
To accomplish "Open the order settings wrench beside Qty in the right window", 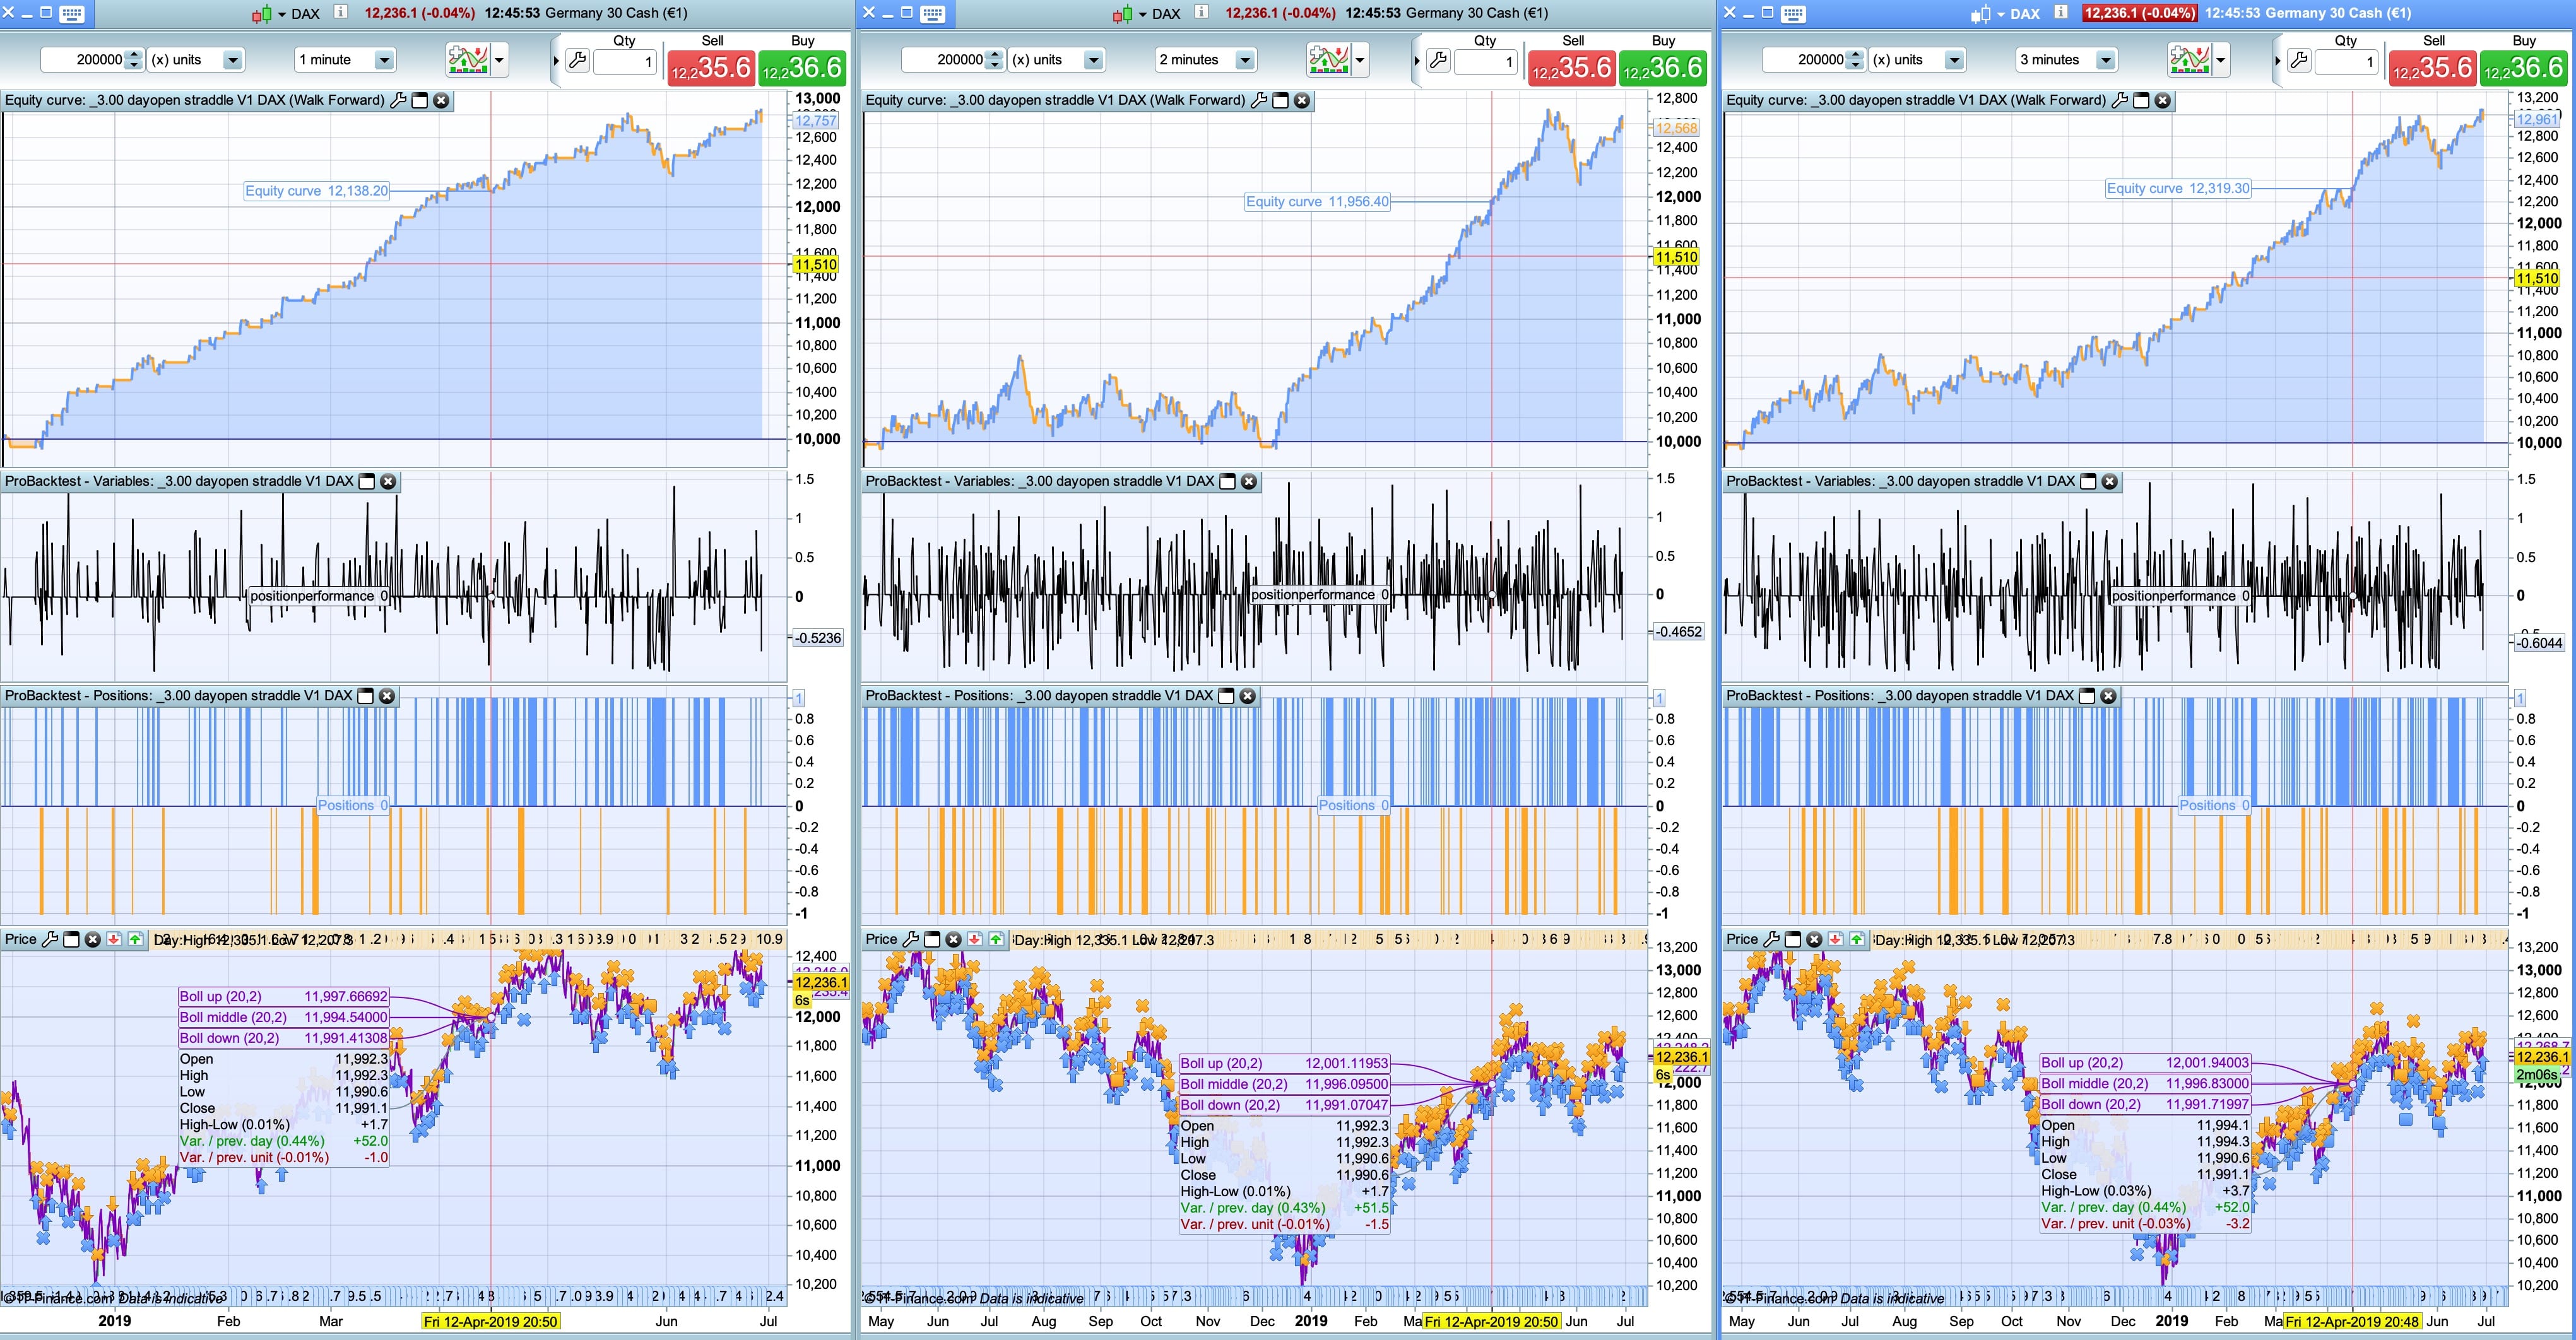I will [2299, 60].
